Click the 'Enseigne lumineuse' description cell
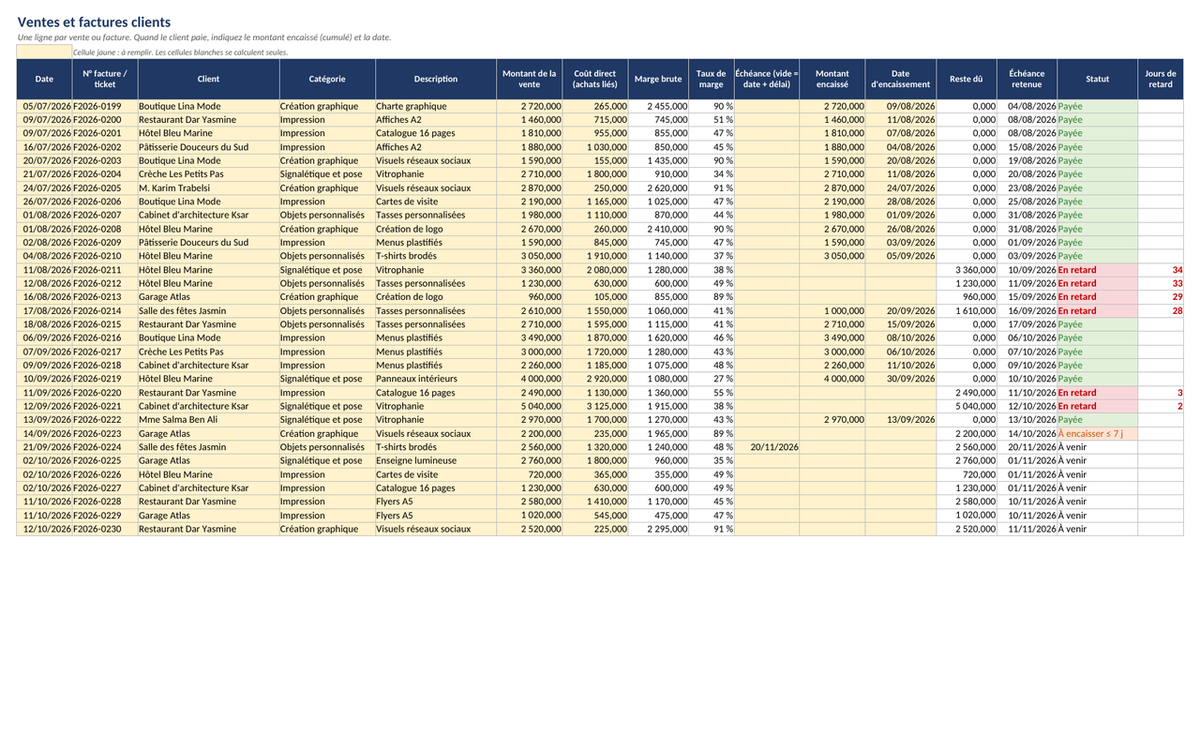The width and height of the screenshot is (1200, 750). [435, 461]
